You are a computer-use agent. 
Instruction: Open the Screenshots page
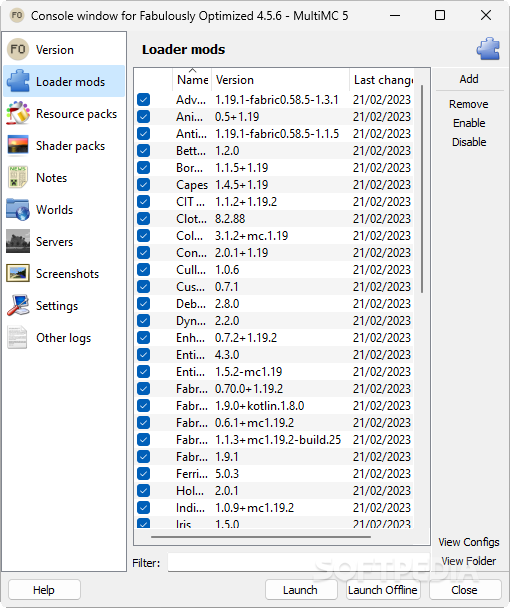click(64, 273)
